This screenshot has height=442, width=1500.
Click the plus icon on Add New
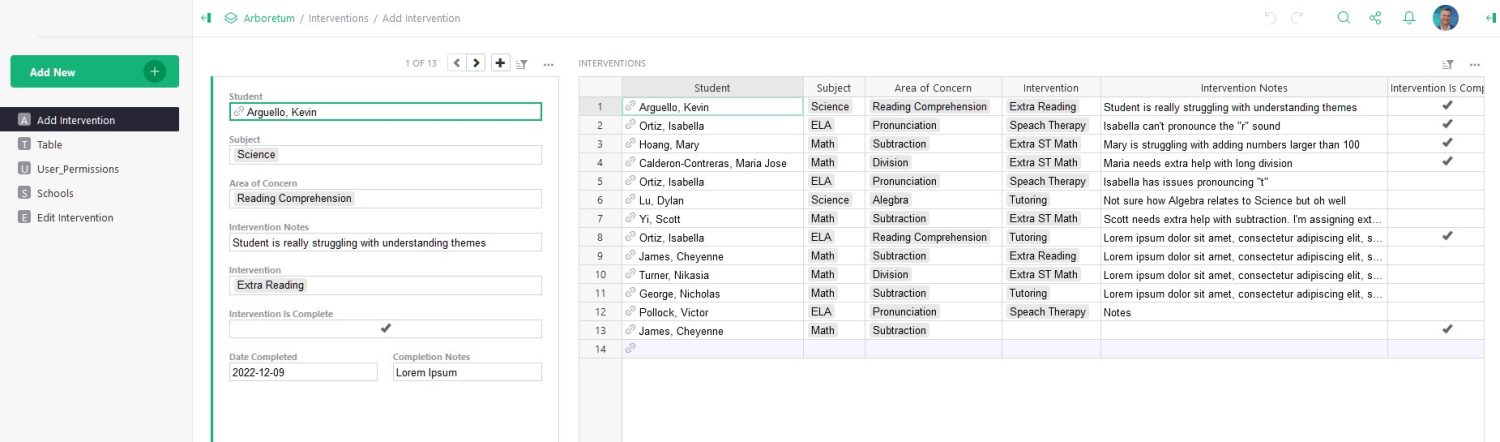154,72
